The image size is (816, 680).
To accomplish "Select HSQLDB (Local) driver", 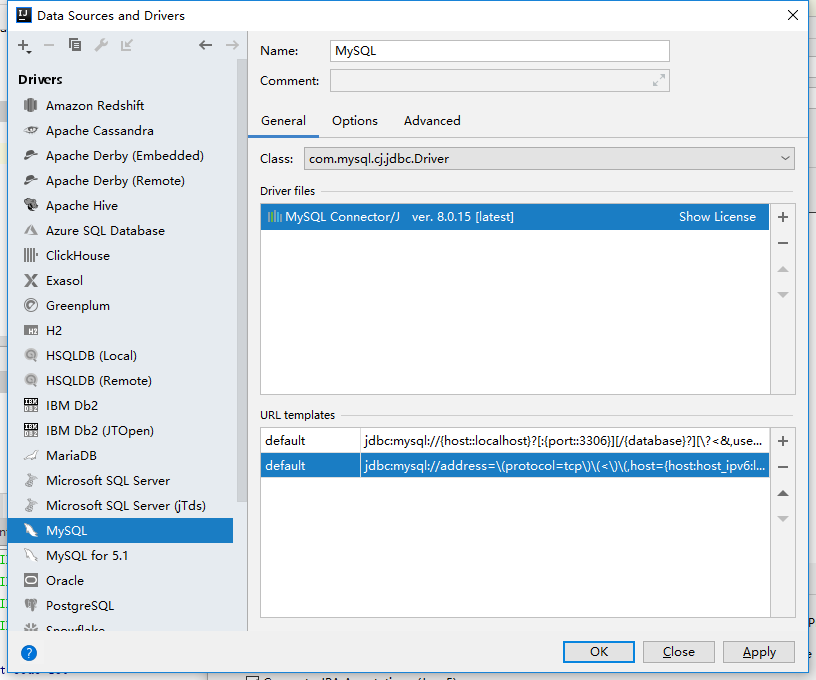I will 121,355.
